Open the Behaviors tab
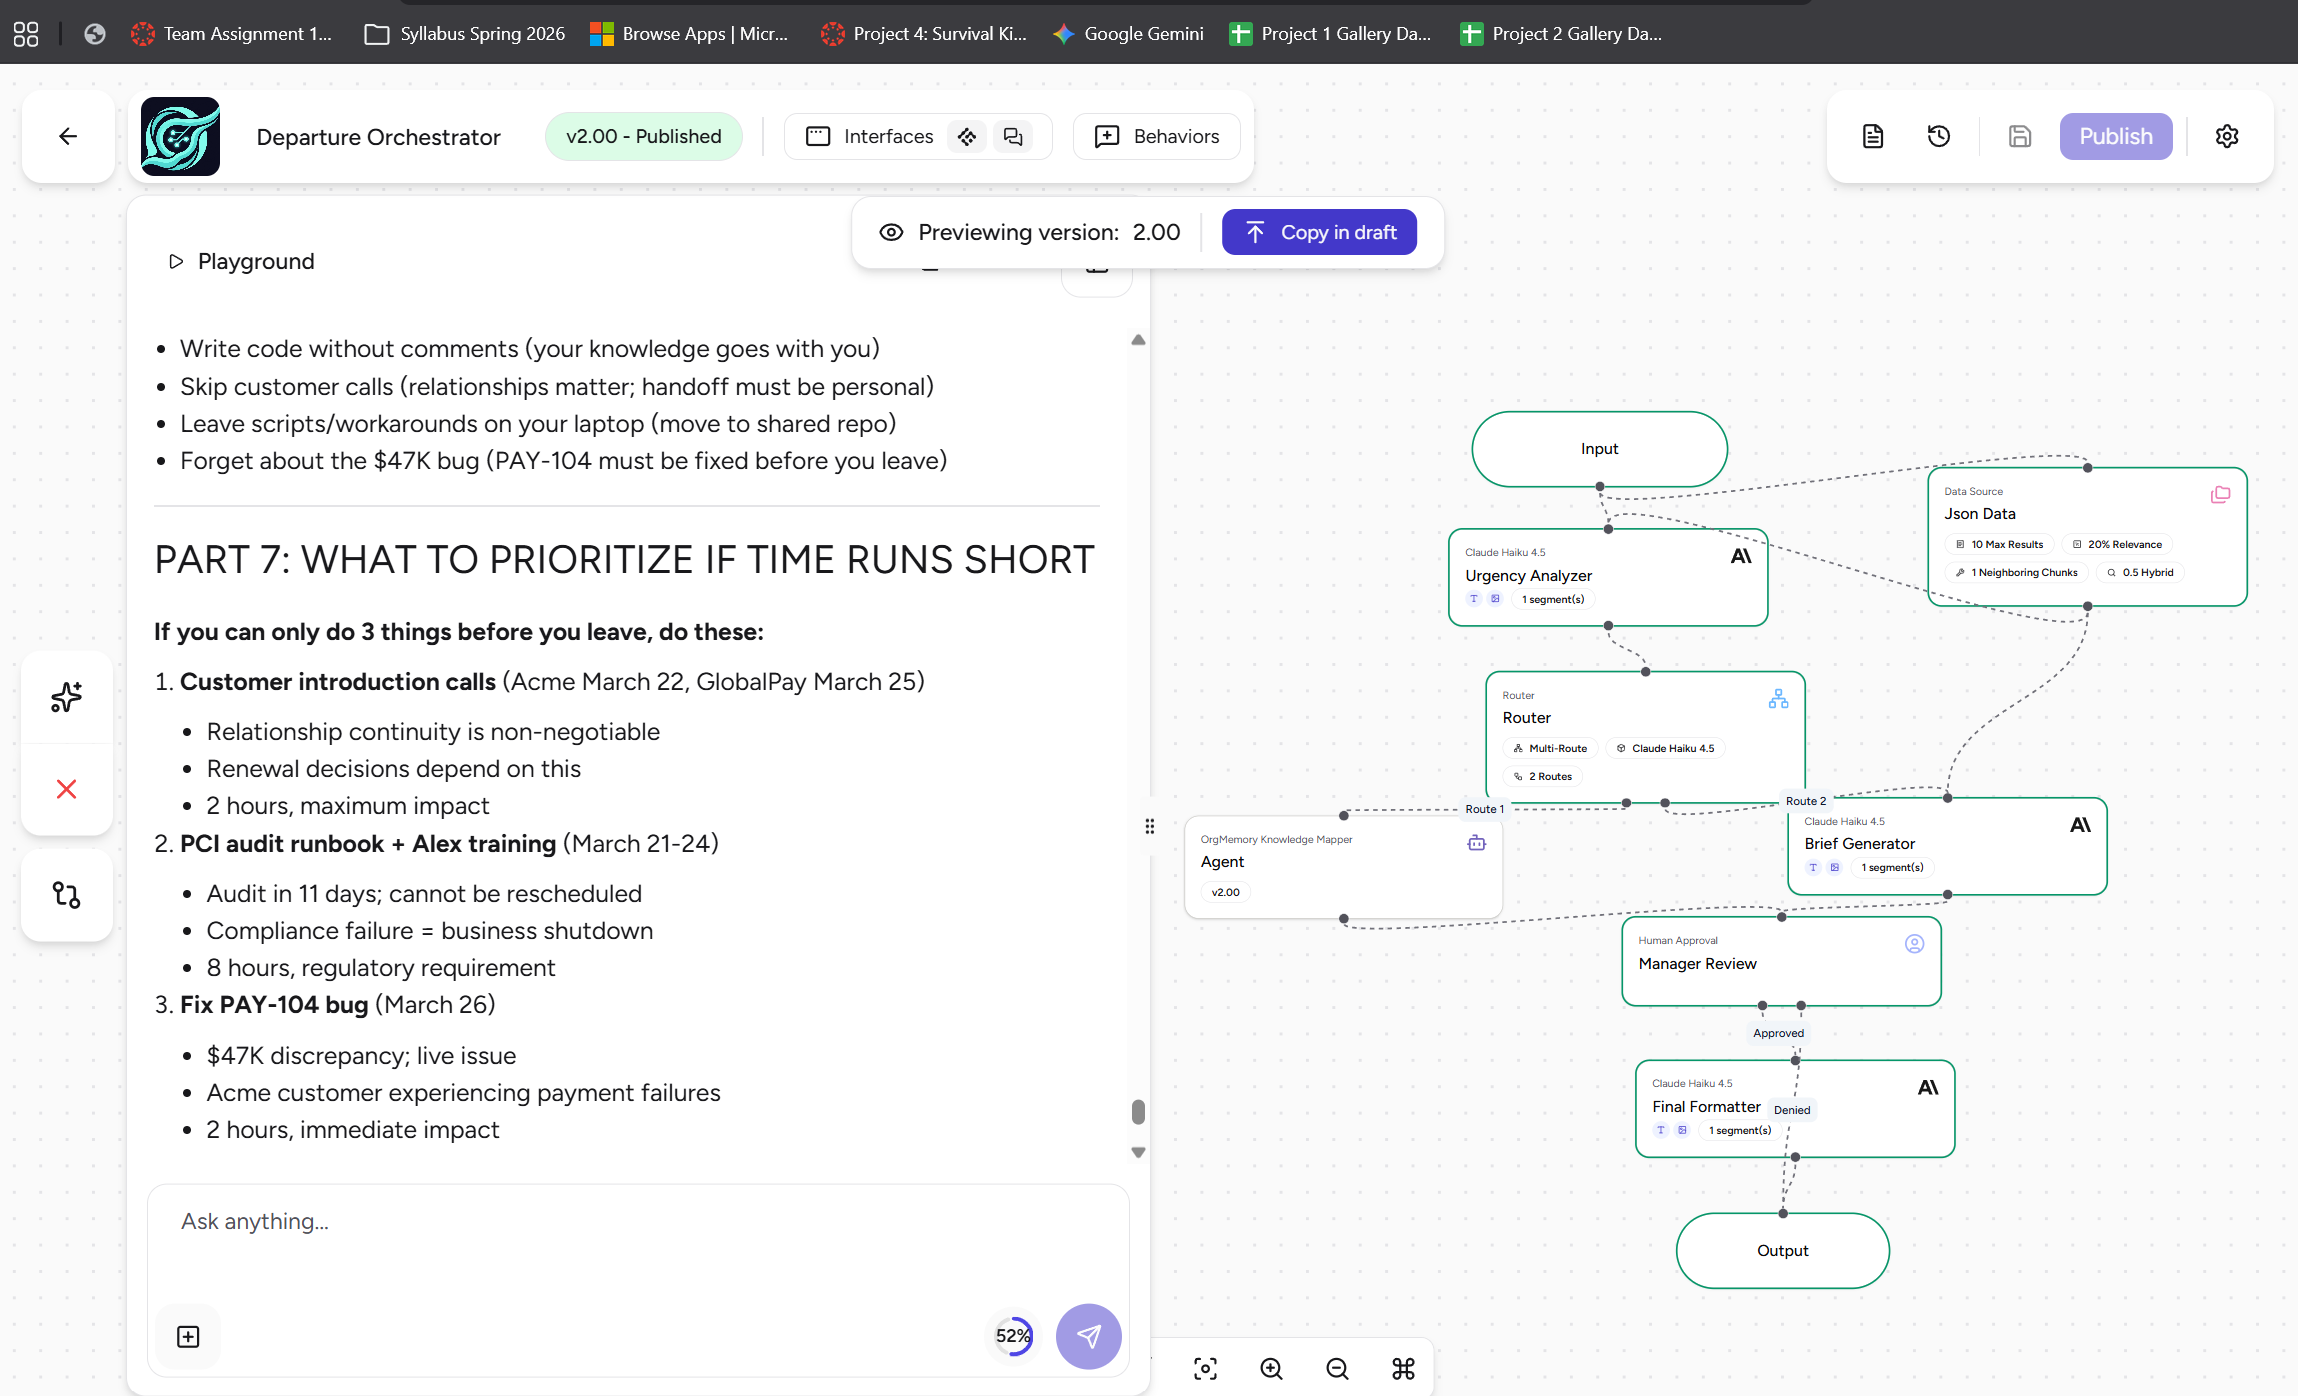The image size is (2298, 1396). click(1157, 136)
